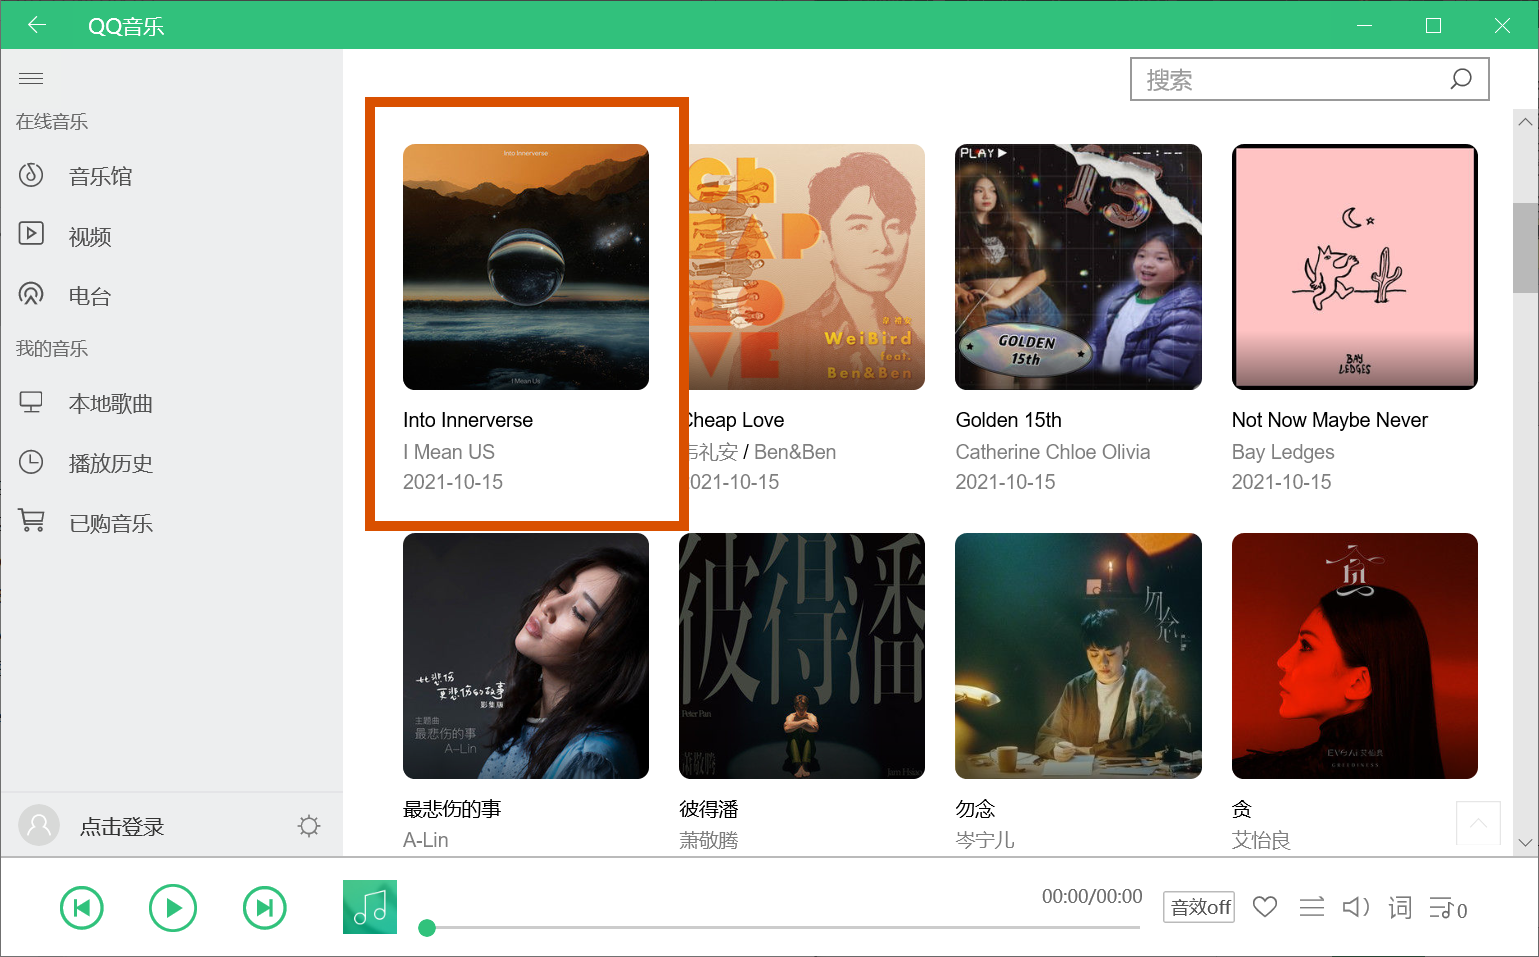Open settings gear icon in sidebar

click(309, 826)
